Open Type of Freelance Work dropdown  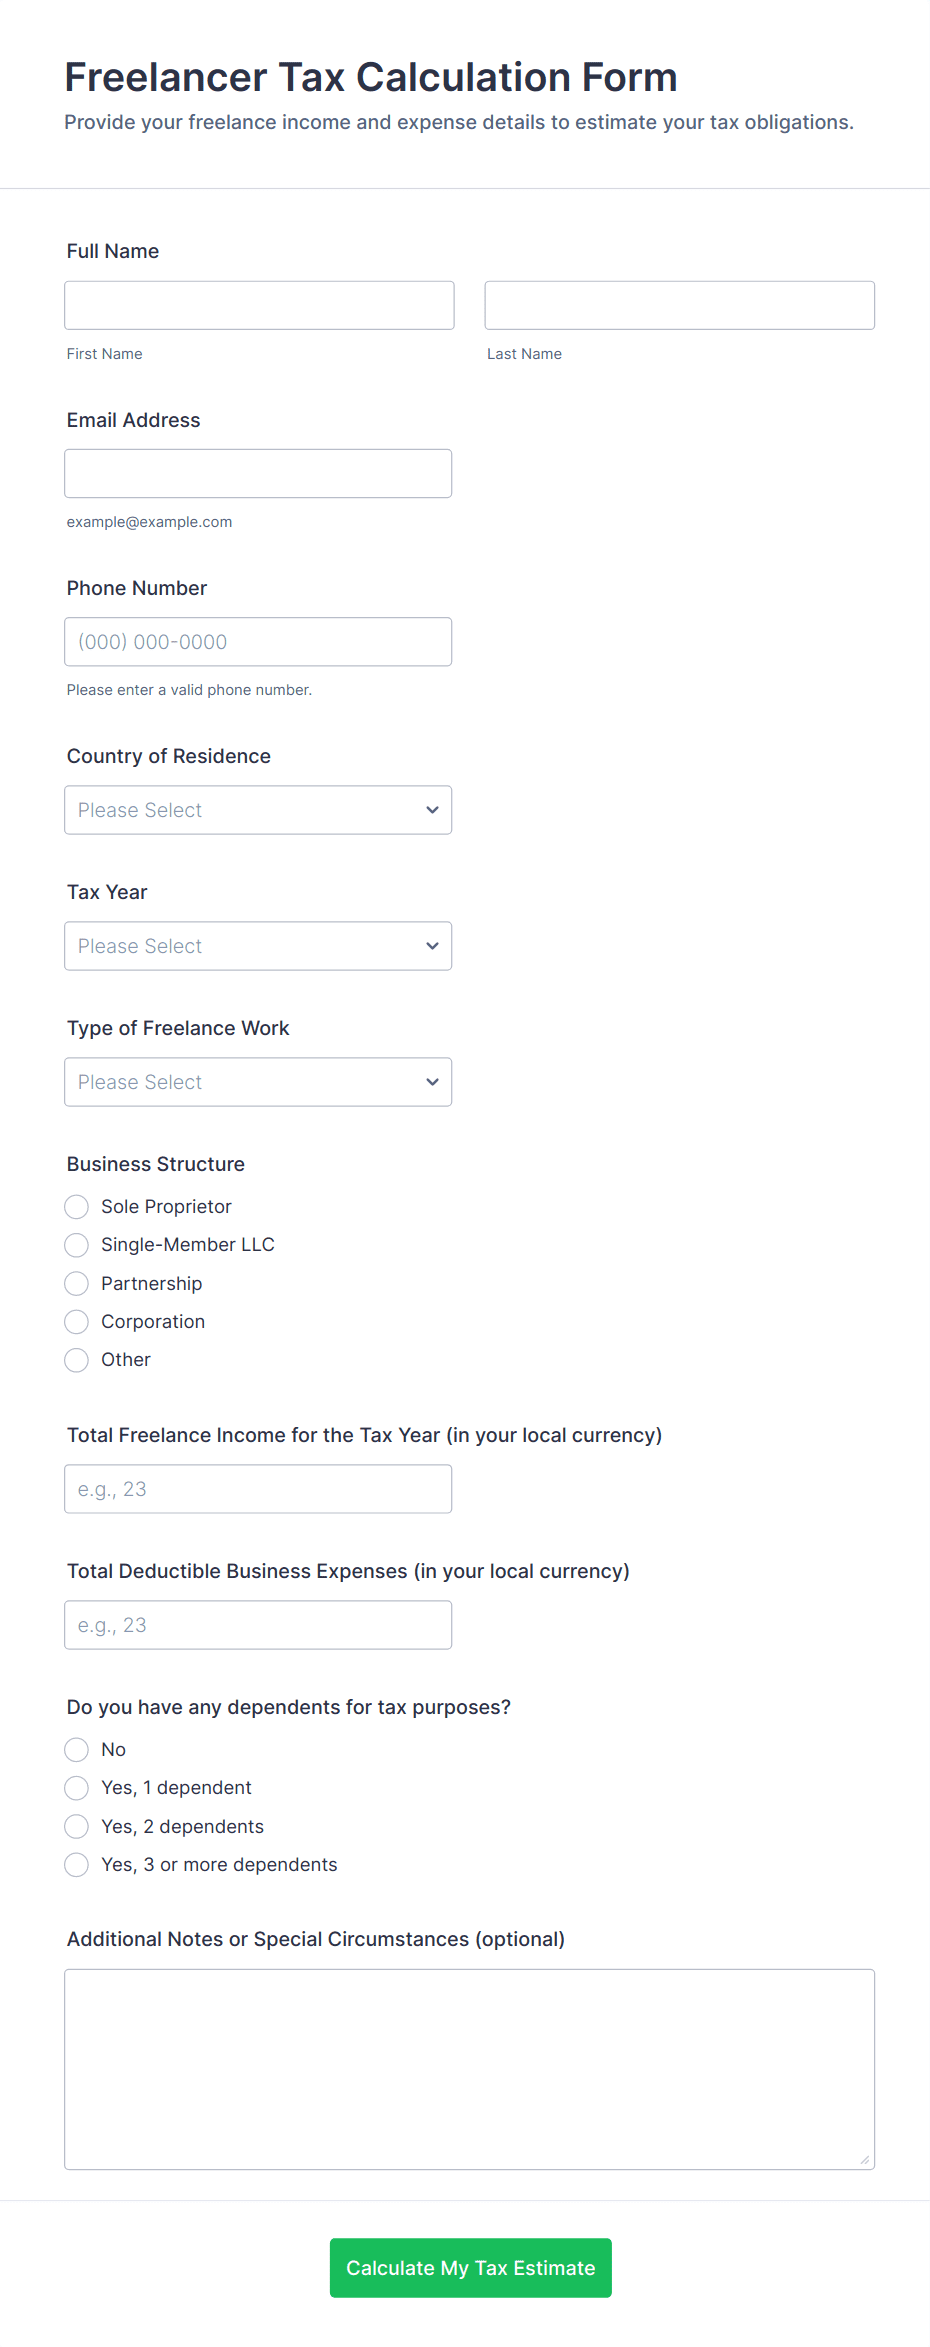click(258, 1082)
